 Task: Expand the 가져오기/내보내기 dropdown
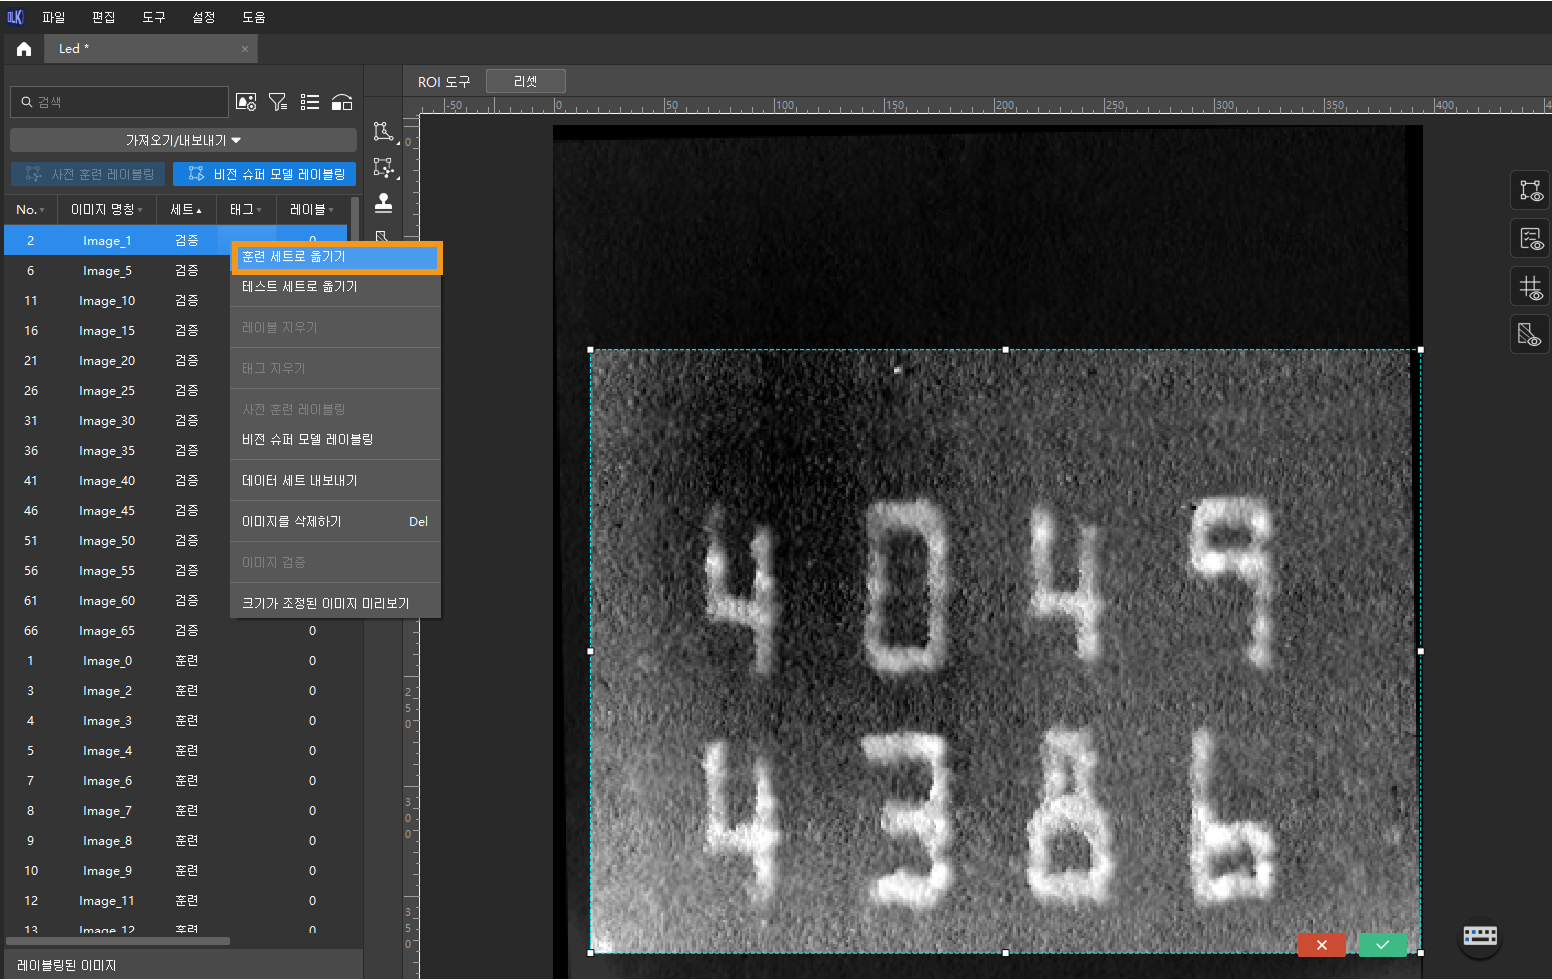(183, 140)
